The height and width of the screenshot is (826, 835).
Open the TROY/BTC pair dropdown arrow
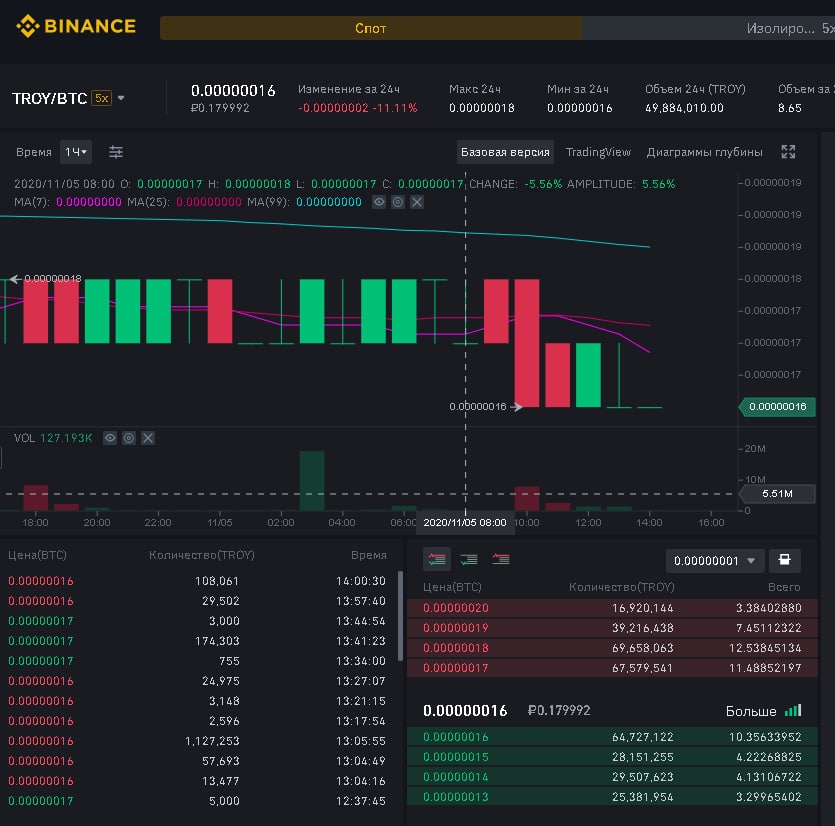(x=121, y=98)
